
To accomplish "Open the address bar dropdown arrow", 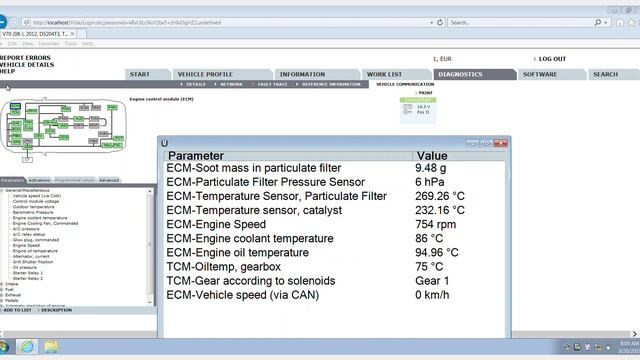I will [431, 23].
